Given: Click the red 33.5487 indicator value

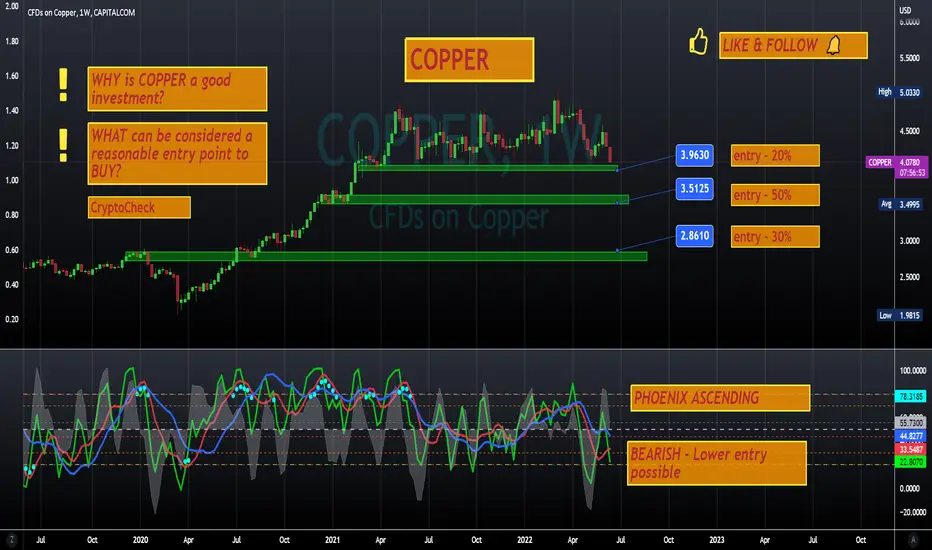Looking at the screenshot, I should coord(911,450).
